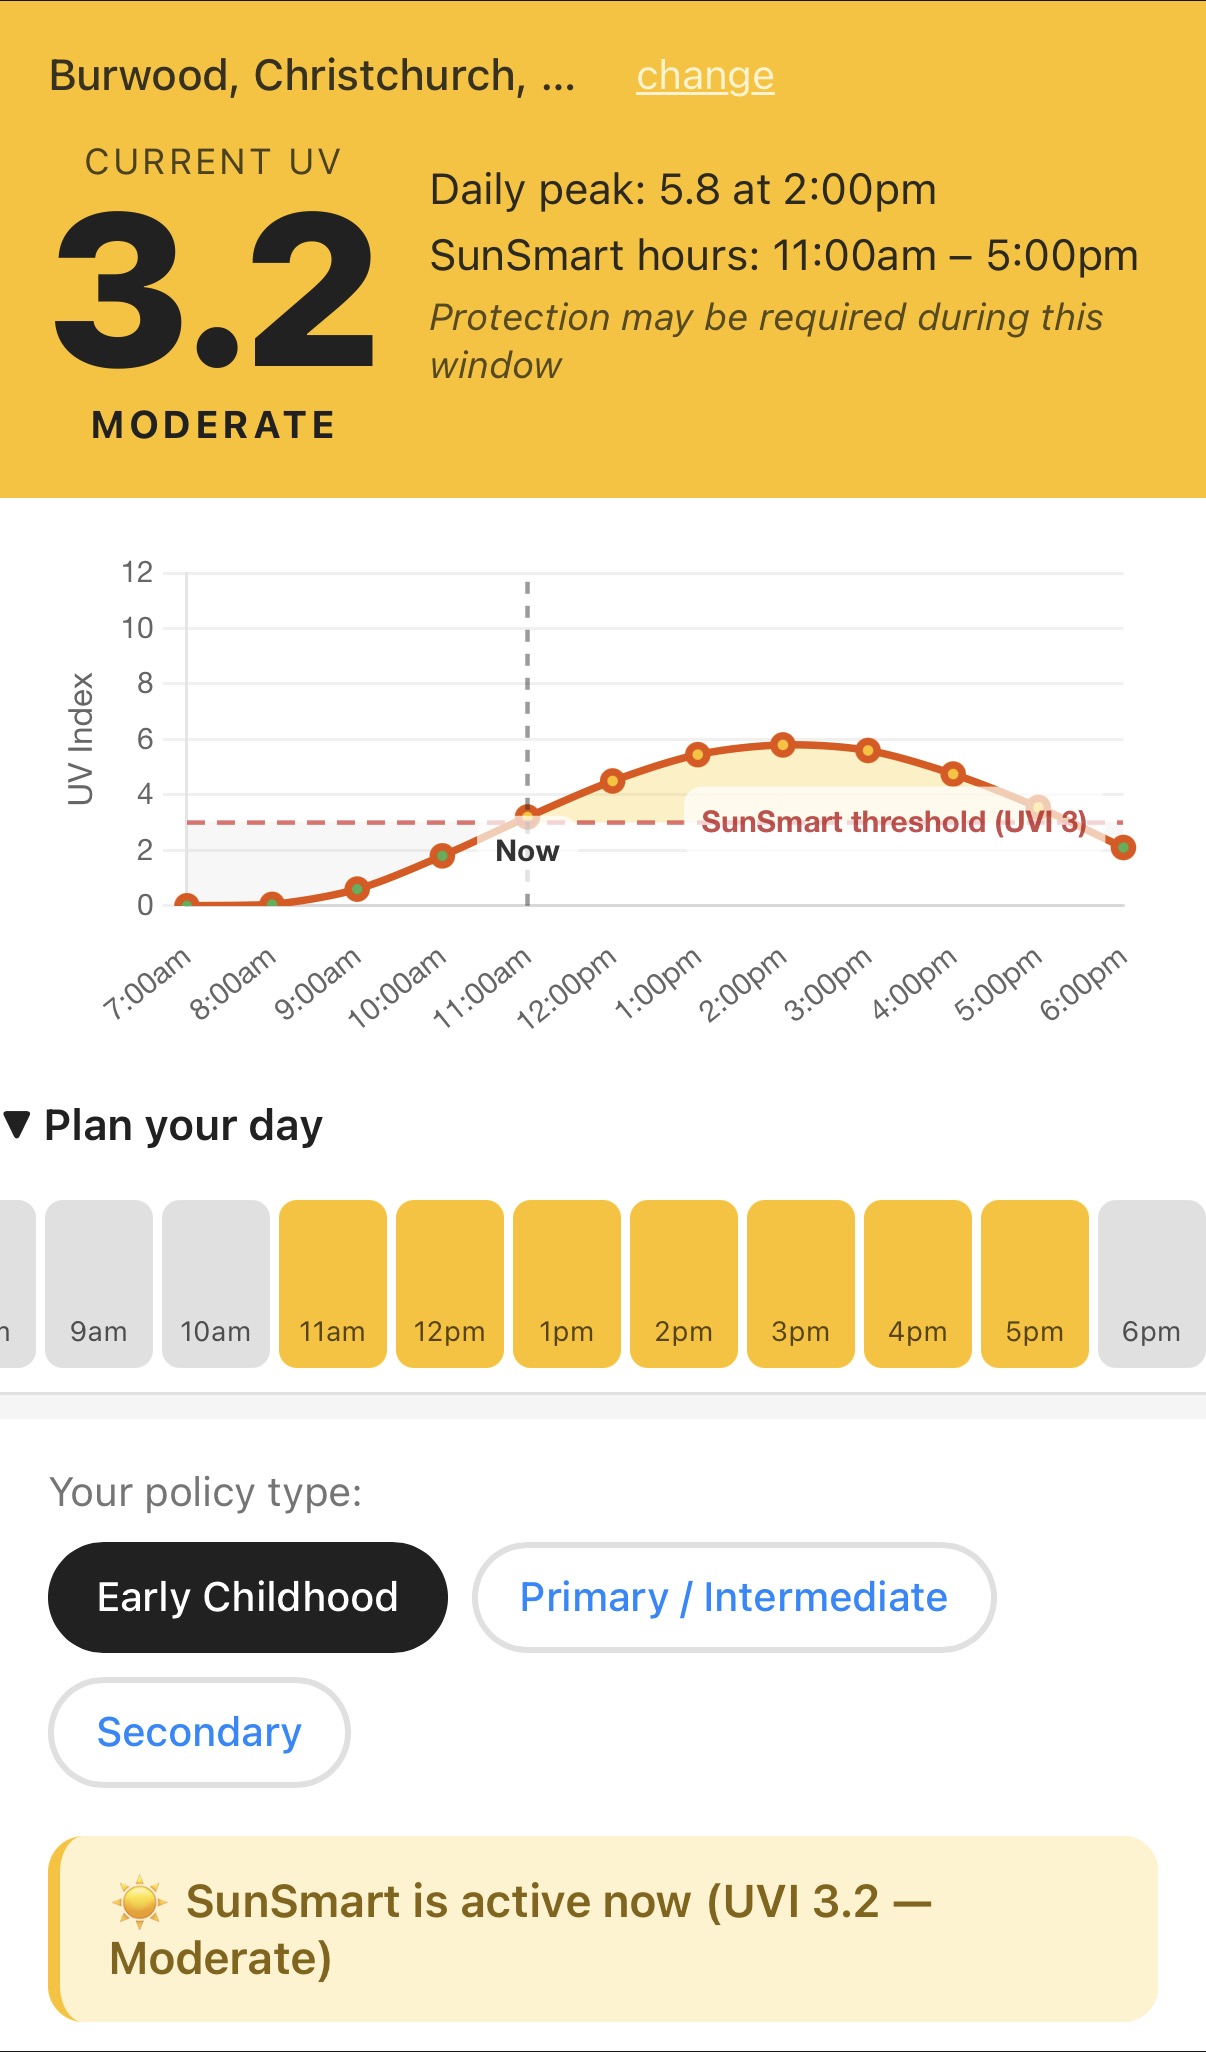Click the Now marker on chart

click(x=527, y=851)
